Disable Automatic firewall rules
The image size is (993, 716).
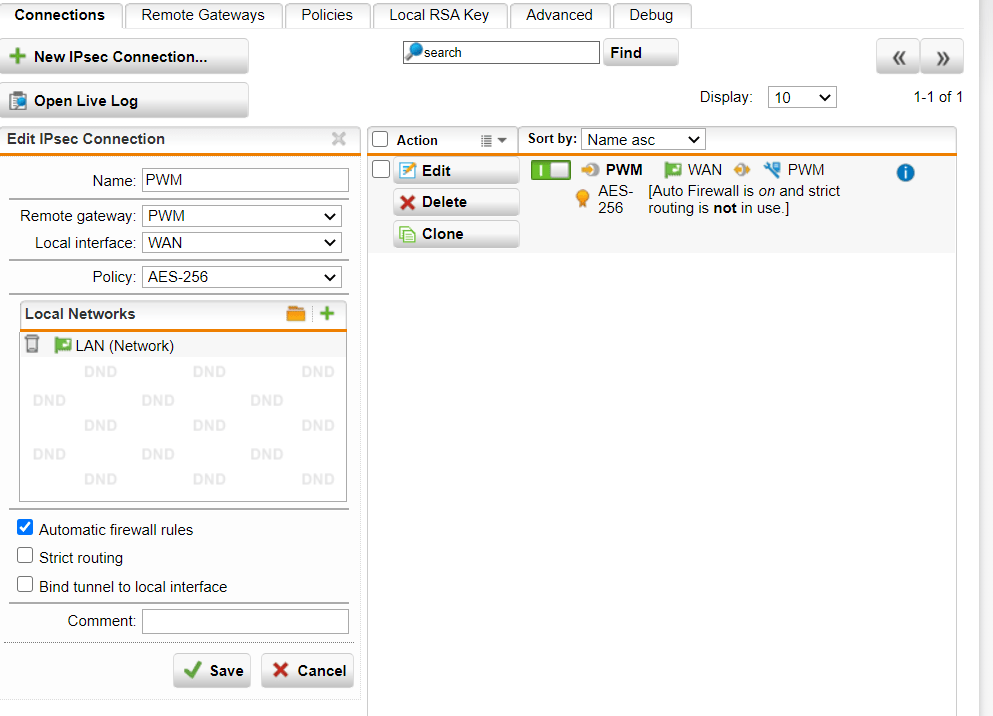pos(24,527)
